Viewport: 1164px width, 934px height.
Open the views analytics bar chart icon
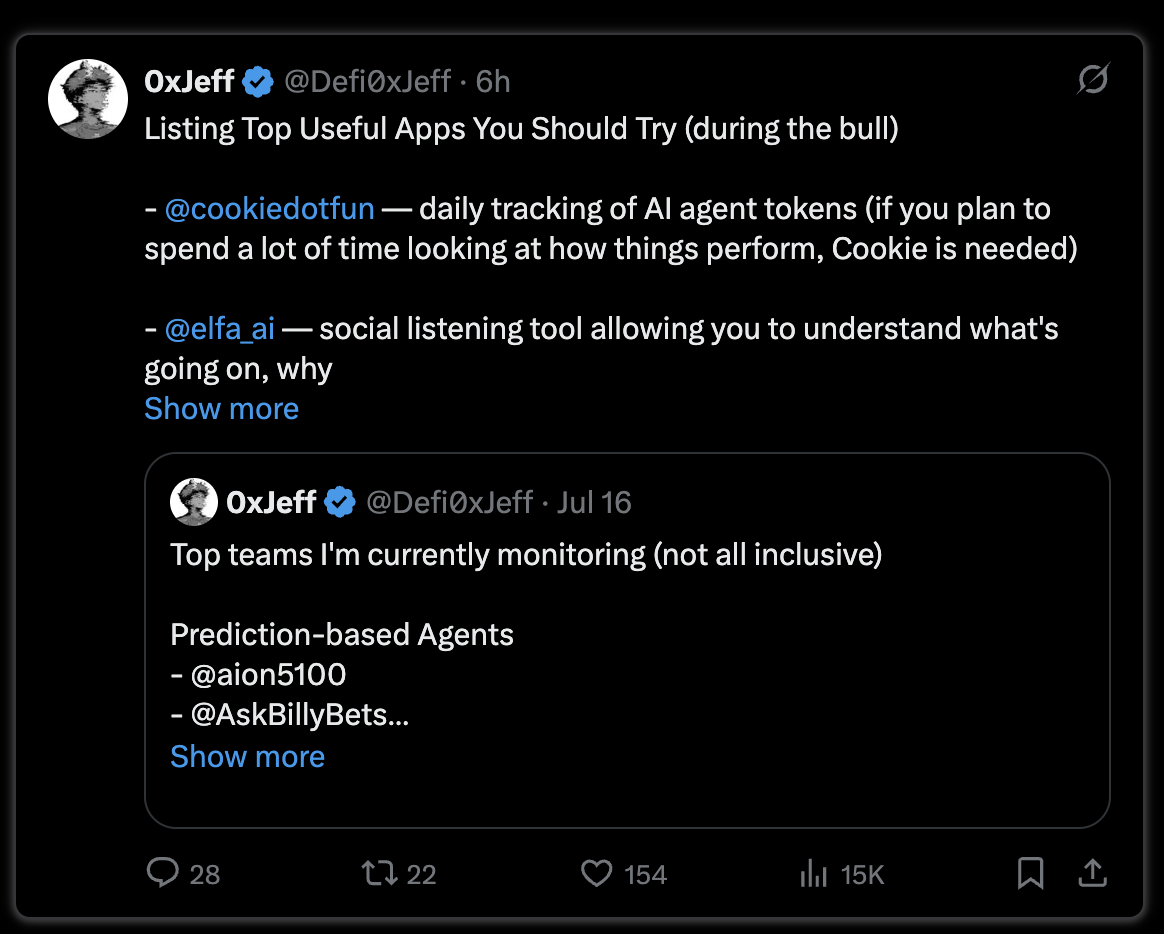coord(814,873)
